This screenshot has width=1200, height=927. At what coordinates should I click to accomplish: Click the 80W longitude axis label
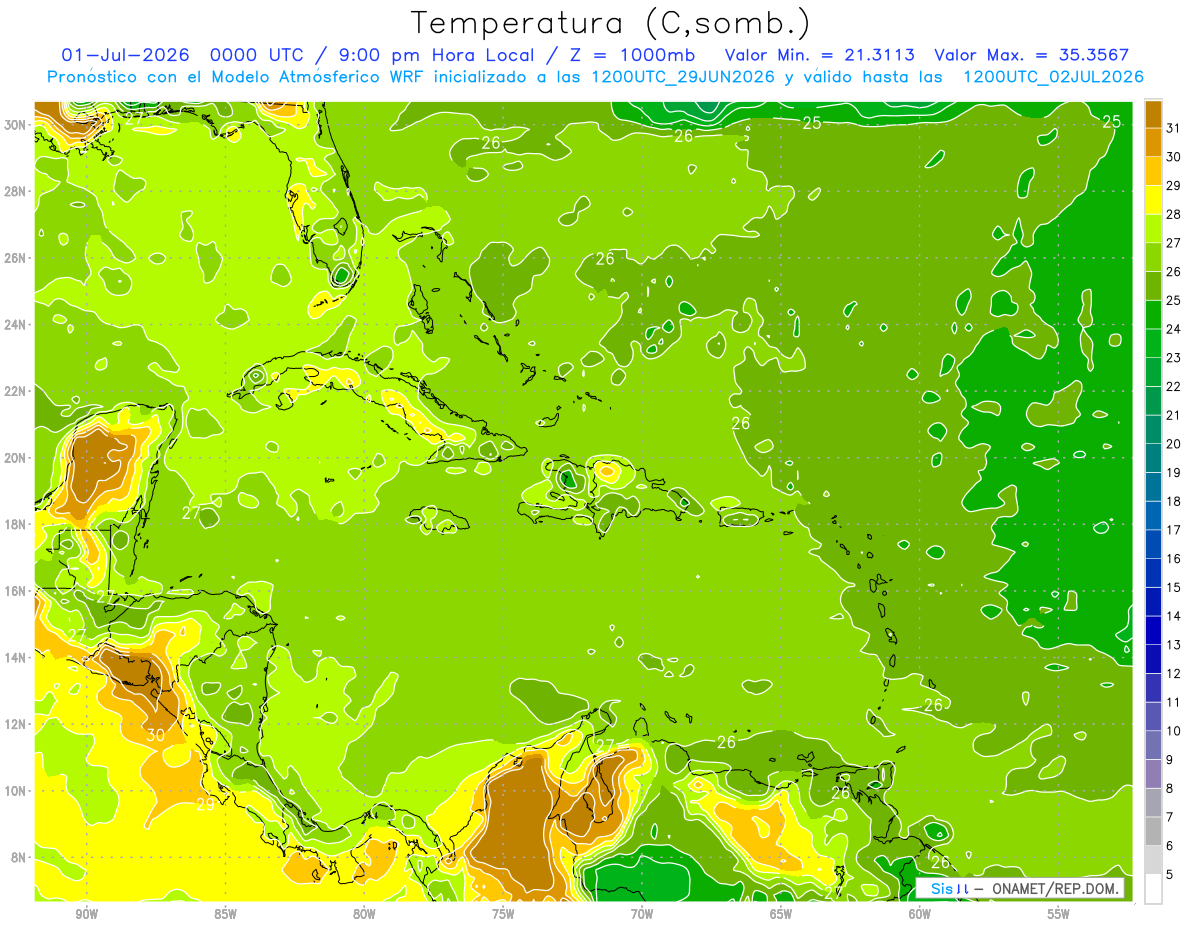pyautogui.click(x=364, y=914)
